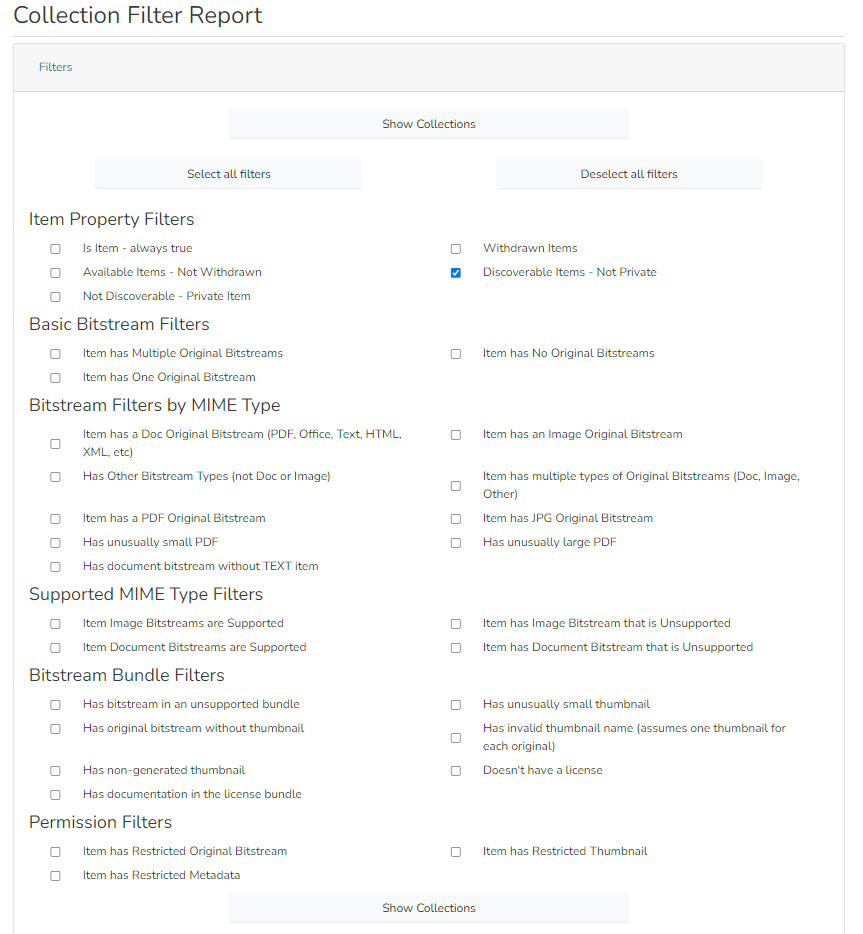Tick Item has a PDF Original Bitstream

click(x=56, y=519)
